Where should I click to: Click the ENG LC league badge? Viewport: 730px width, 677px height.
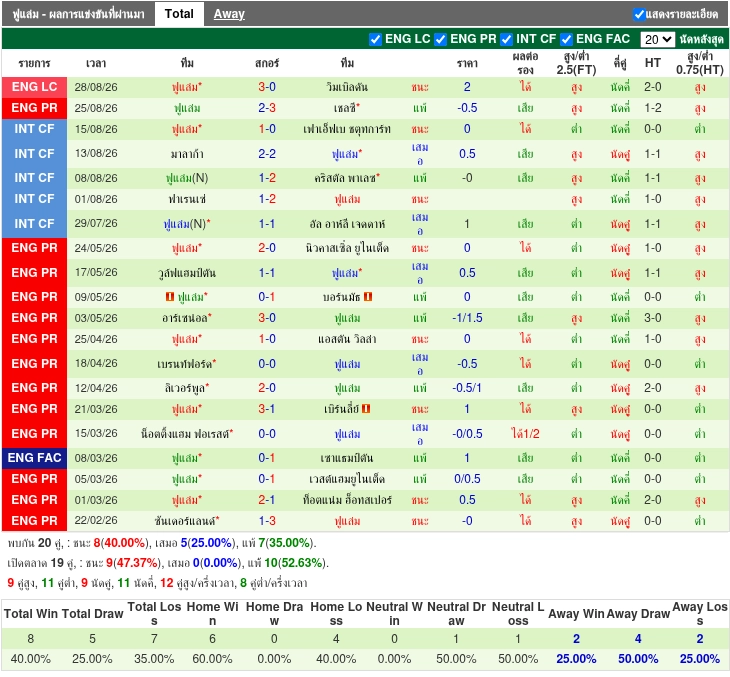coord(34,87)
